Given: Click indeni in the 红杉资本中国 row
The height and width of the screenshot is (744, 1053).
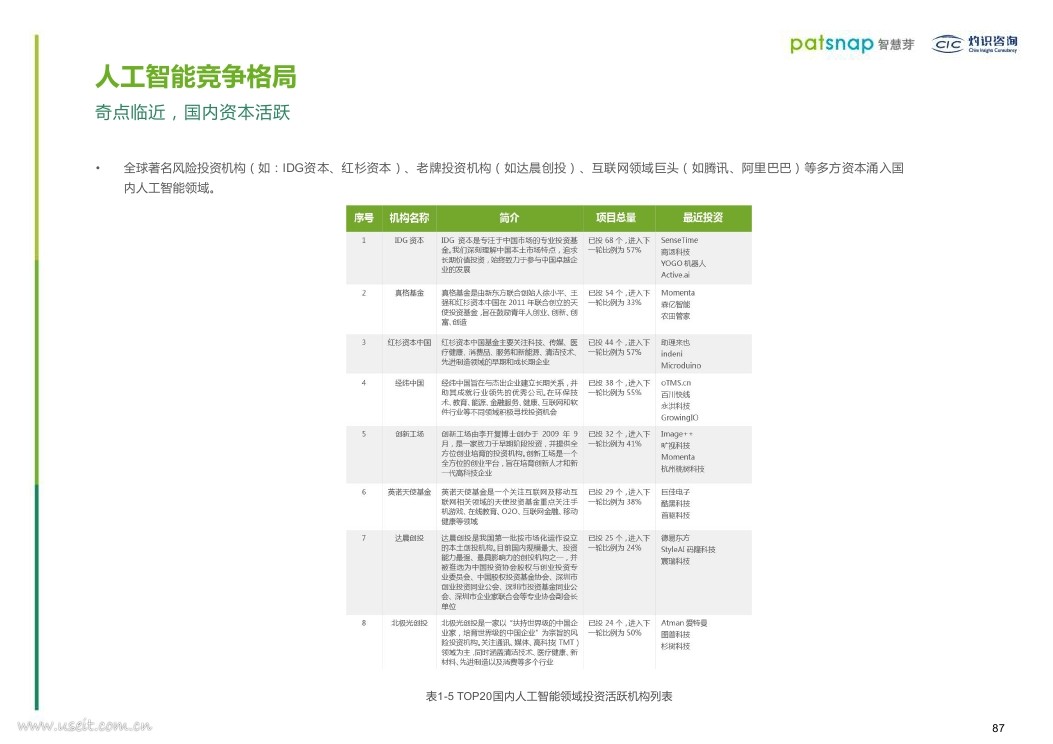Looking at the screenshot, I should [x=672, y=354].
